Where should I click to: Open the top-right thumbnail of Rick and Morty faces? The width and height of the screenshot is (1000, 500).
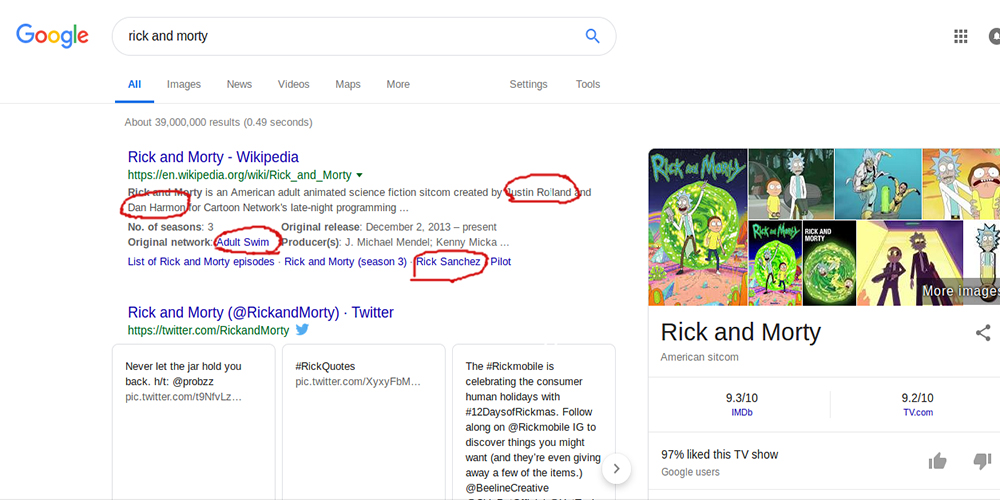pos(961,184)
